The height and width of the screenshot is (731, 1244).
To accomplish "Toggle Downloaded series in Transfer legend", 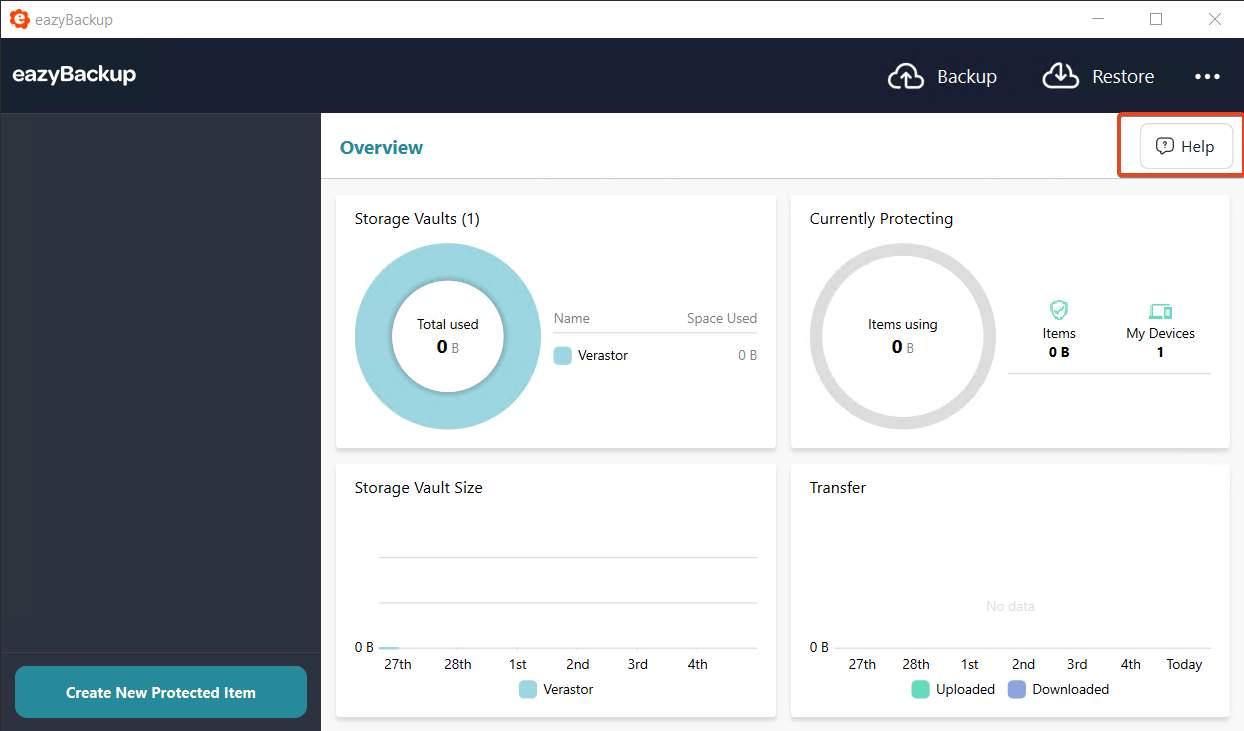I will pos(1059,689).
